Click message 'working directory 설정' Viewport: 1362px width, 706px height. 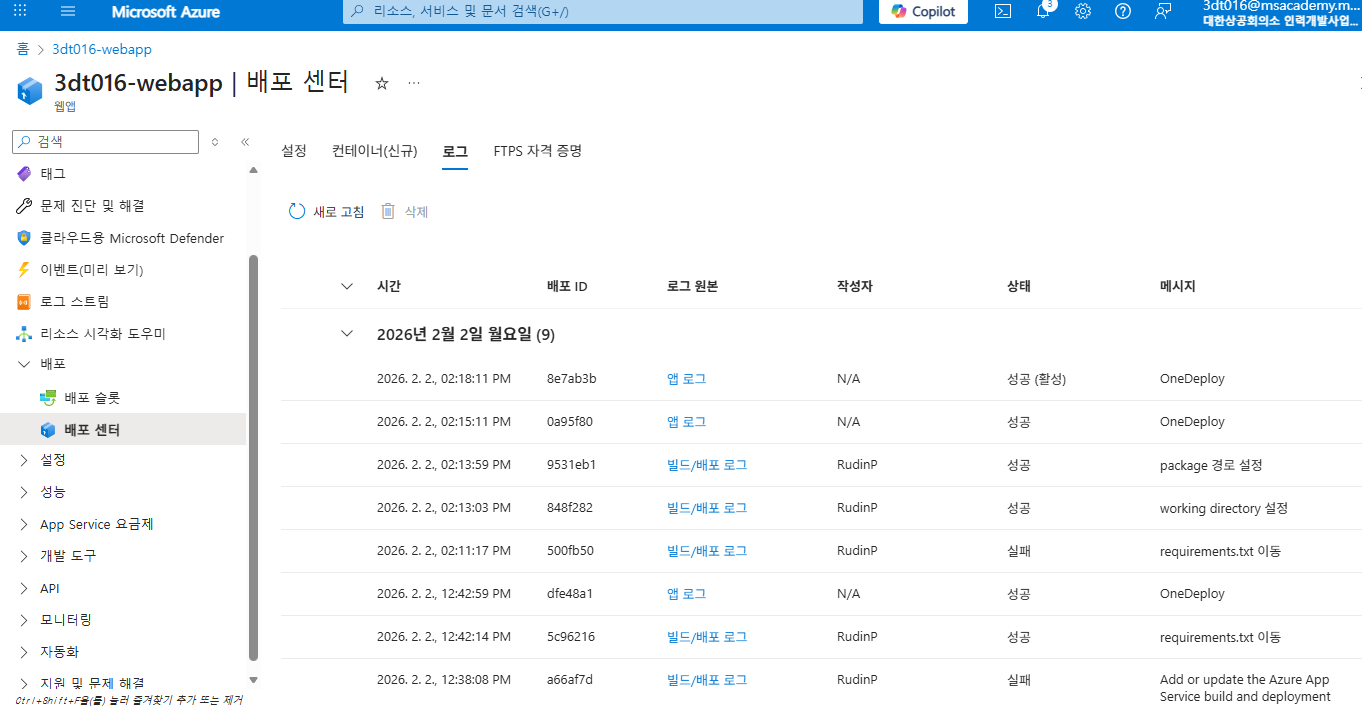point(1224,508)
